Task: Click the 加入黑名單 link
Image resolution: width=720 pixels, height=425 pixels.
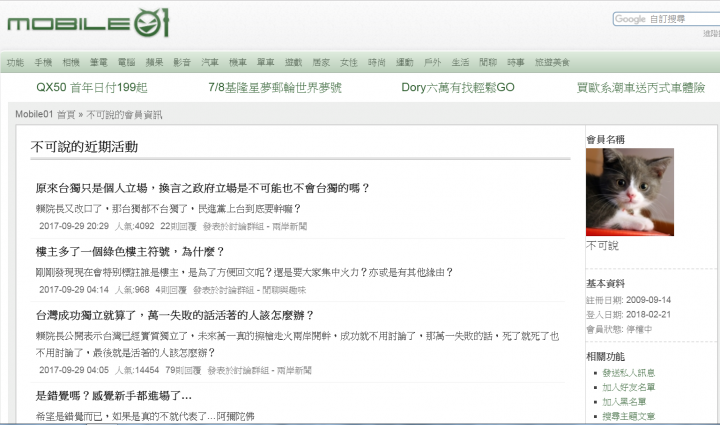Action: 624,402
